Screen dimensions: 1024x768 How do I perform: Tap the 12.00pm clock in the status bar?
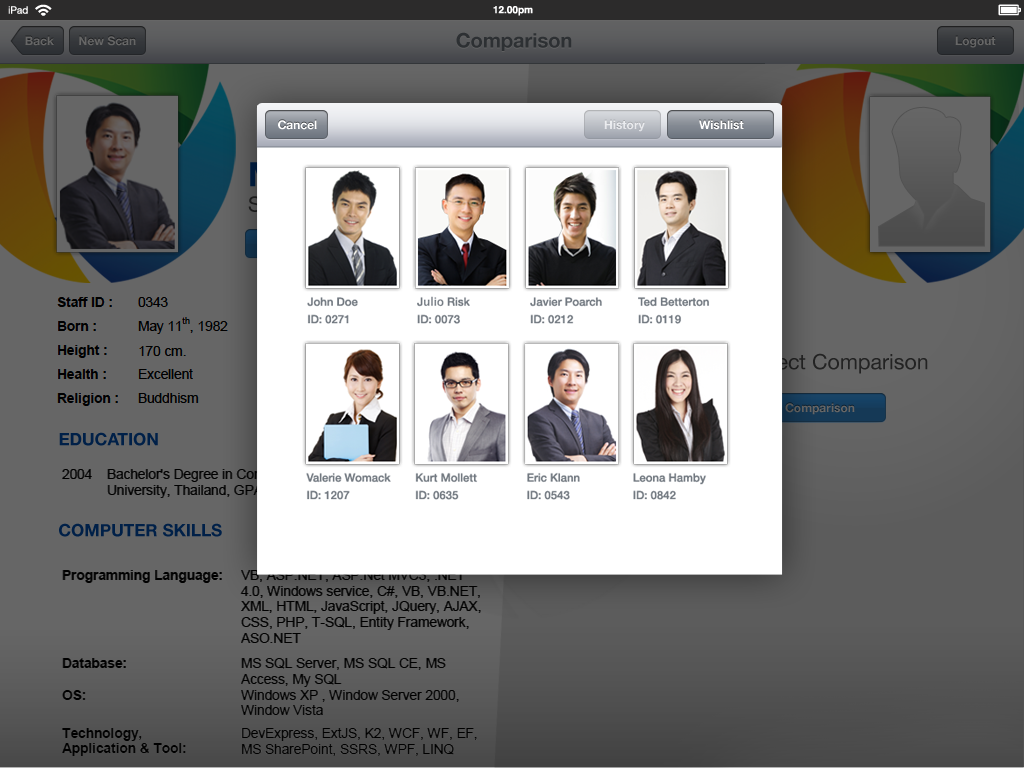(x=513, y=10)
